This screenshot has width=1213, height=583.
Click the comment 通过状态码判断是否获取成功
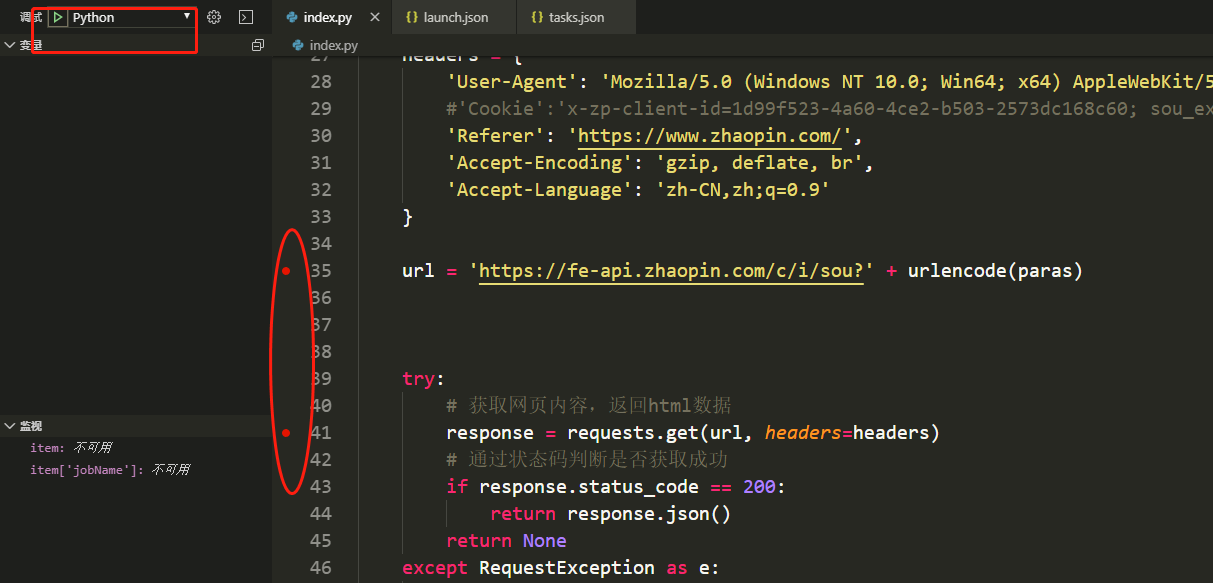[x=589, y=460]
